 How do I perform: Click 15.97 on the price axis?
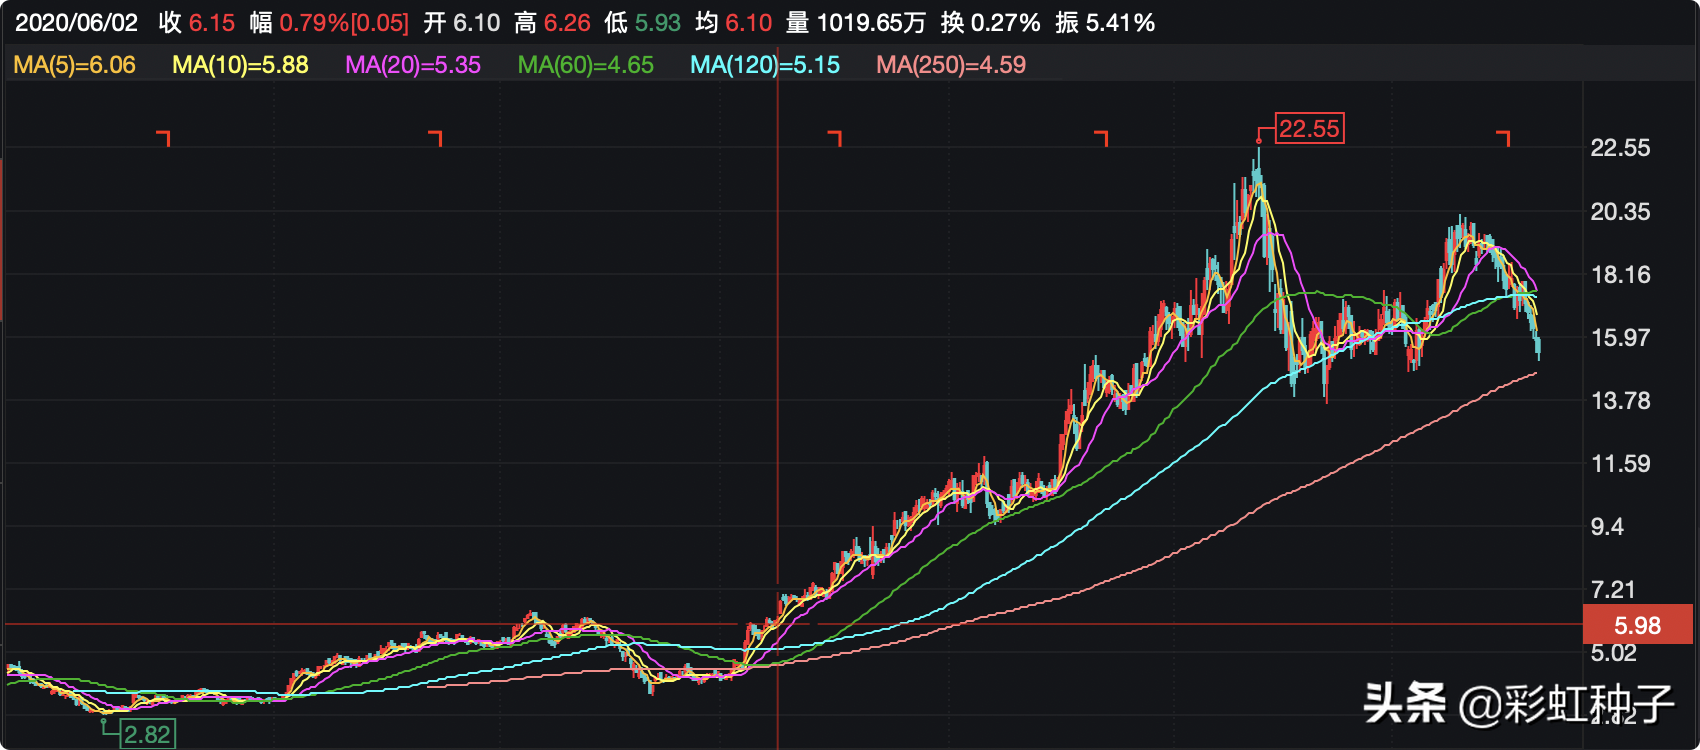coord(1620,338)
